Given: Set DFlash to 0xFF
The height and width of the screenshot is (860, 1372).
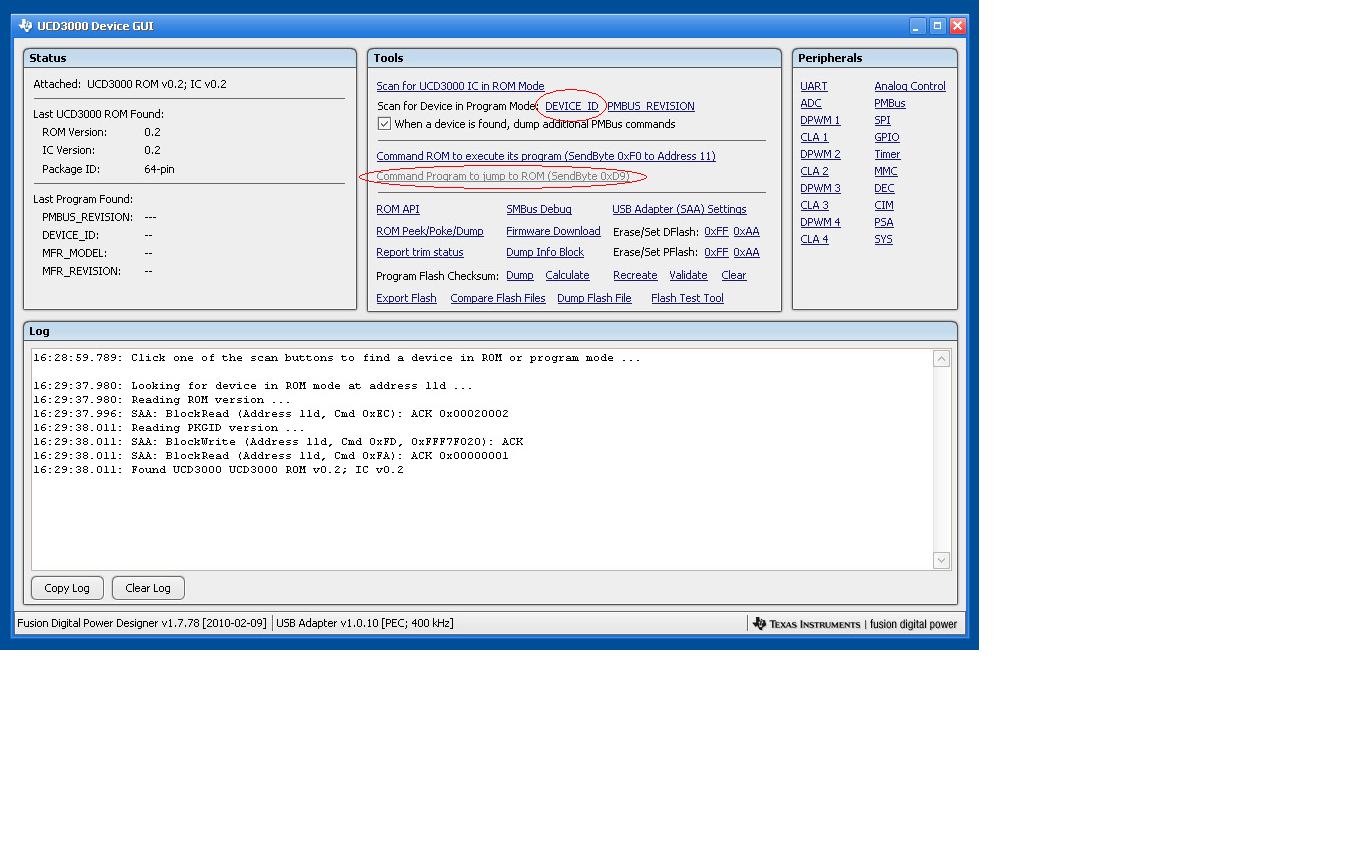Looking at the screenshot, I should pyautogui.click(x=716, y=231).
